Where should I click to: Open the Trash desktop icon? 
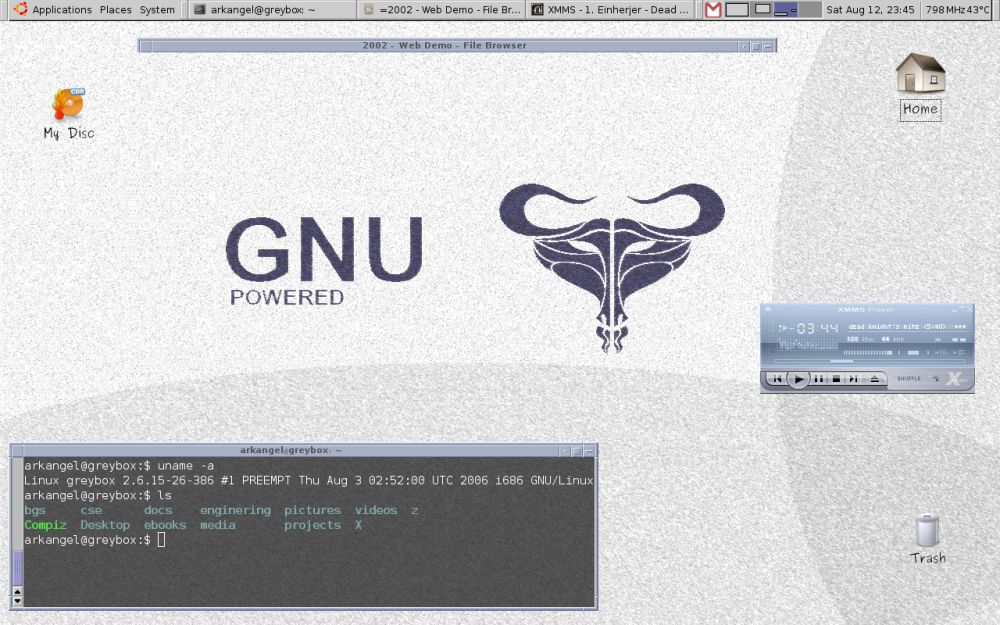coord(927,540)
